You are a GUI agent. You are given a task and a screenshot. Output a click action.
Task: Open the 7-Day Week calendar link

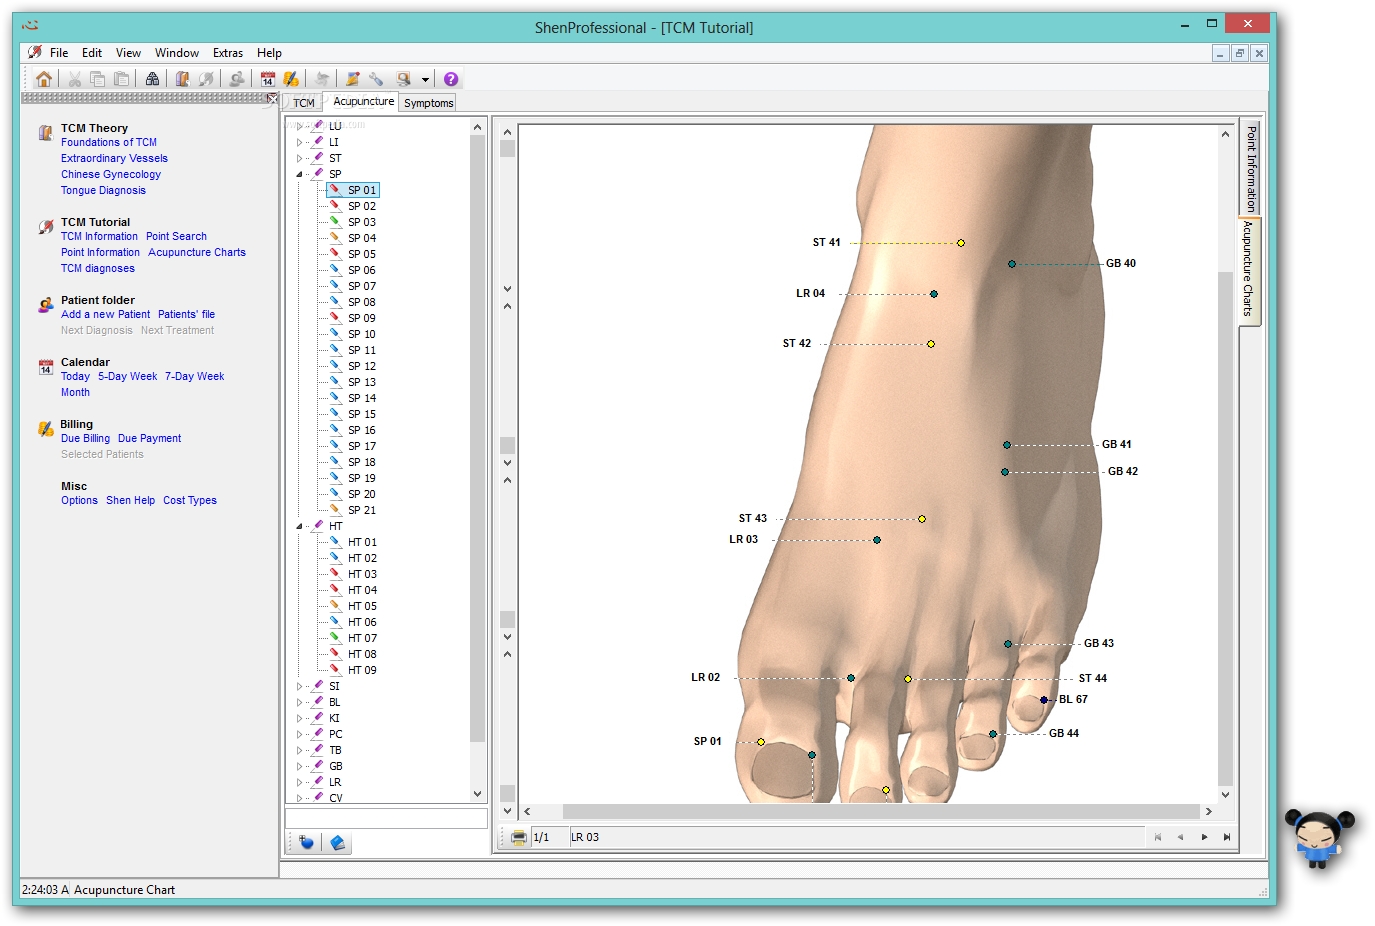(194, 376)
